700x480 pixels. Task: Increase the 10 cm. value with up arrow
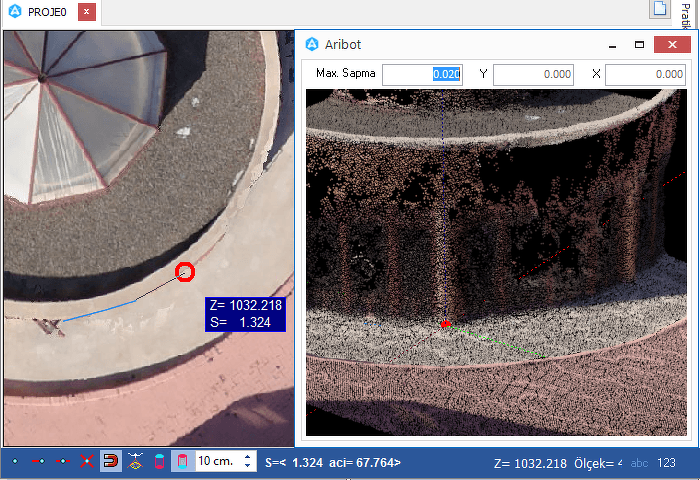(x=248, y=457)
